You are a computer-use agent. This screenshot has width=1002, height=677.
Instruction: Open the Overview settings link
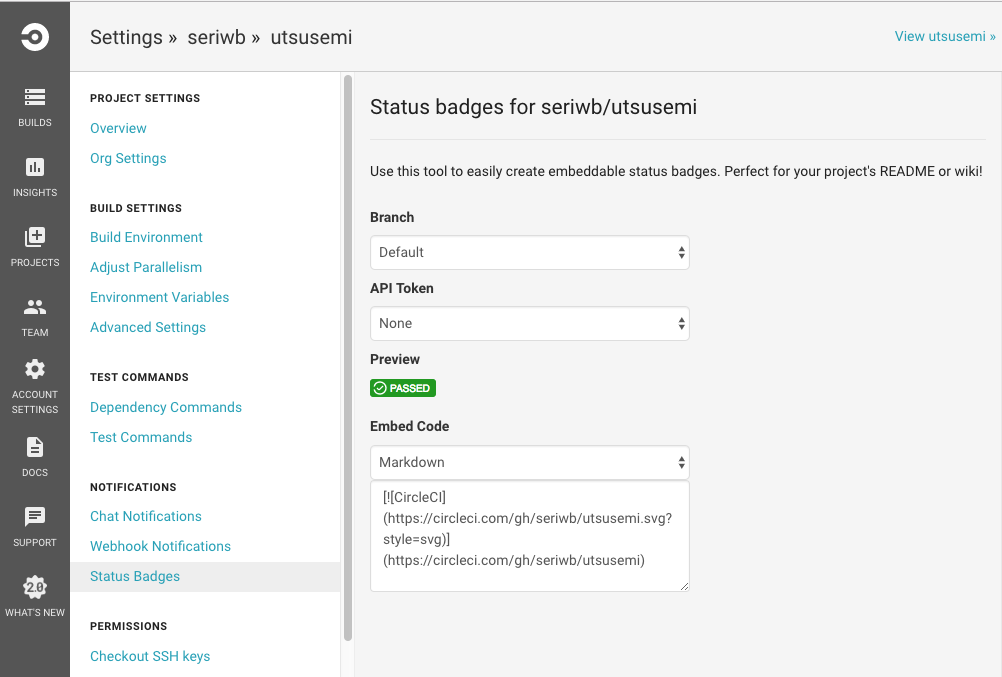(118, 128)
